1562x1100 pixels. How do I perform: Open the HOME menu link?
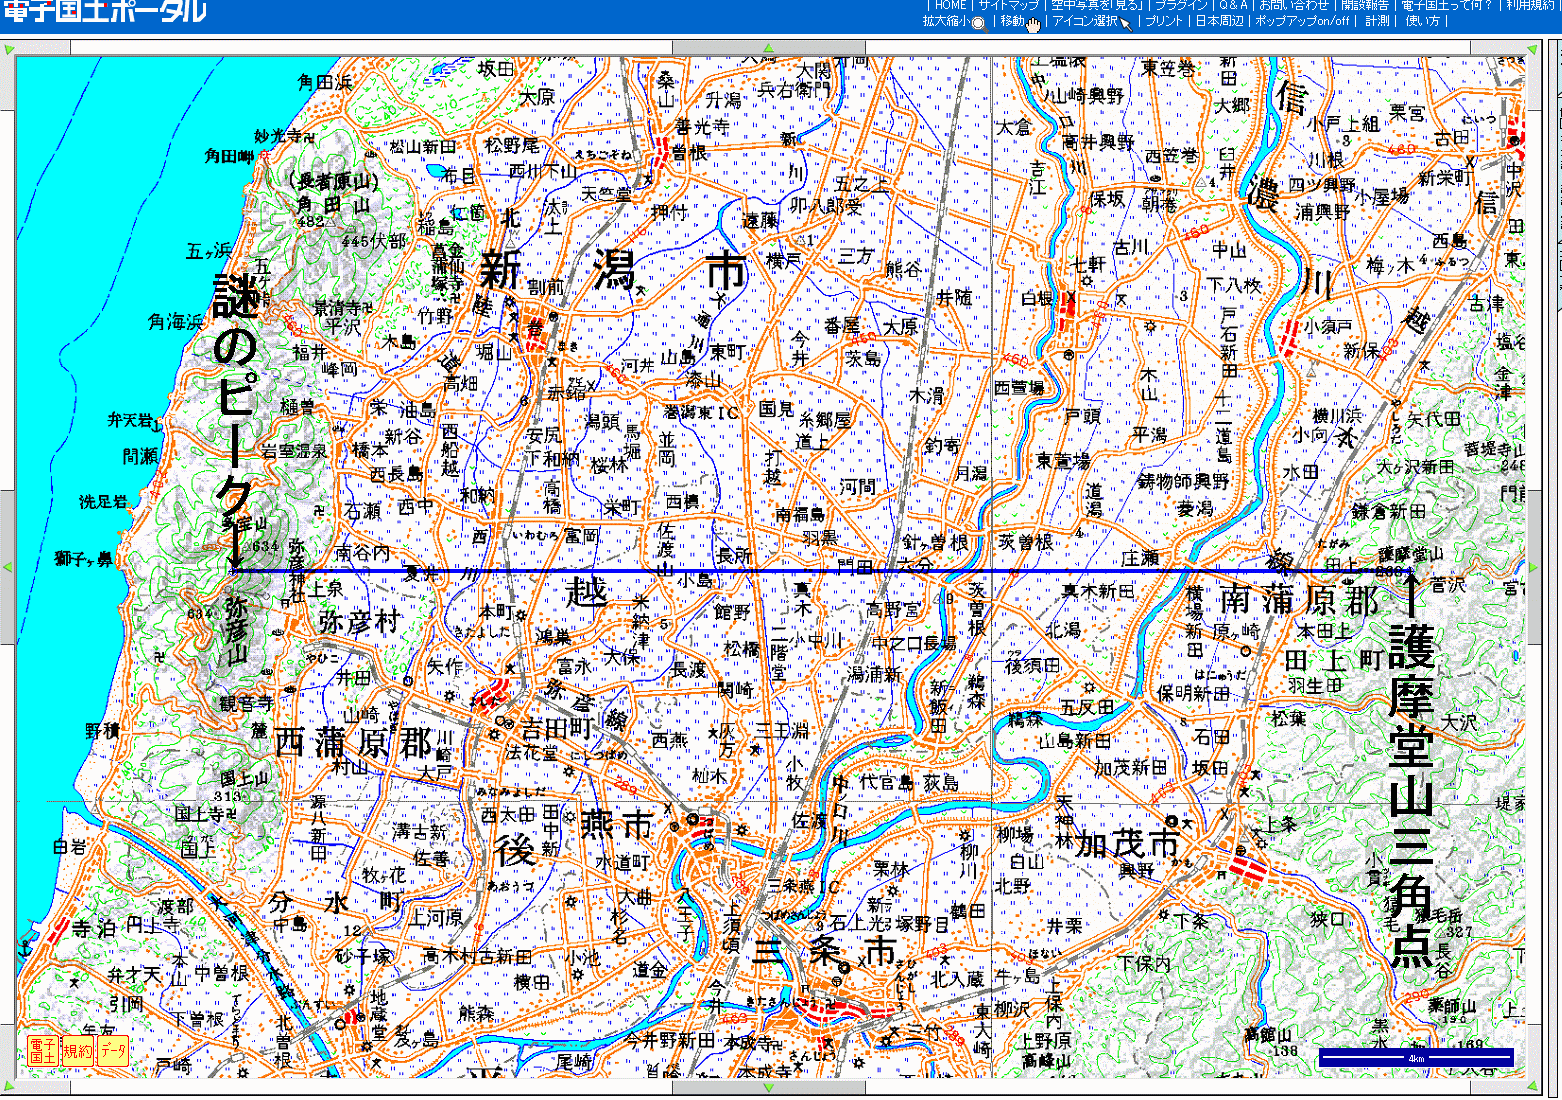(950, 5)
